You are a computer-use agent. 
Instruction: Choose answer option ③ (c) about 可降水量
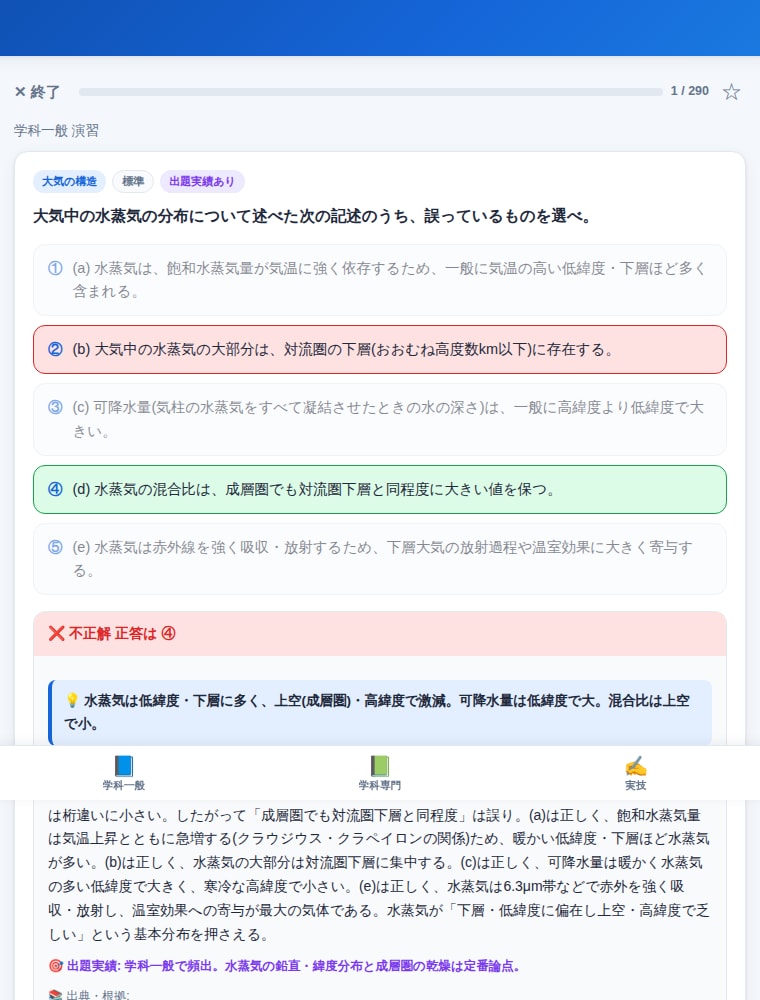379,419
